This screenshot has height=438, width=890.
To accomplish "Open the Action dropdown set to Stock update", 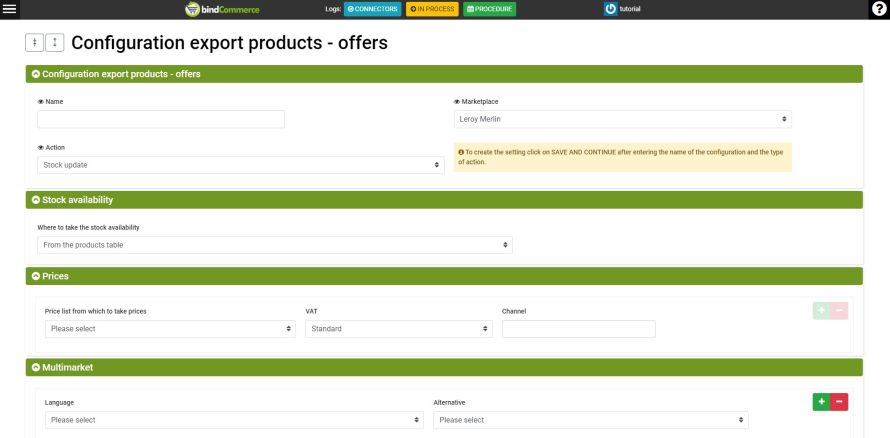I will click(x=241, y=165).
